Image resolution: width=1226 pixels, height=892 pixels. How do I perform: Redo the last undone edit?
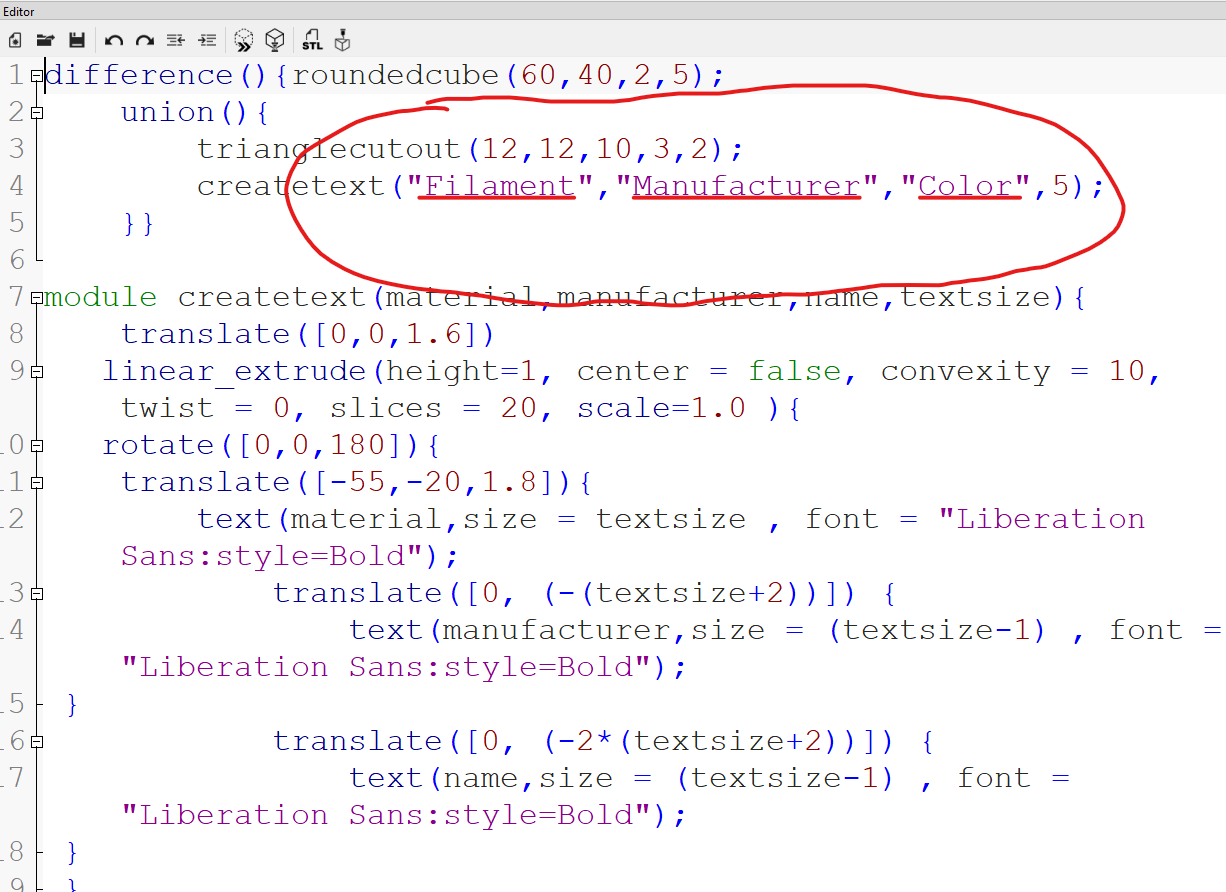[x=145, y=40]
